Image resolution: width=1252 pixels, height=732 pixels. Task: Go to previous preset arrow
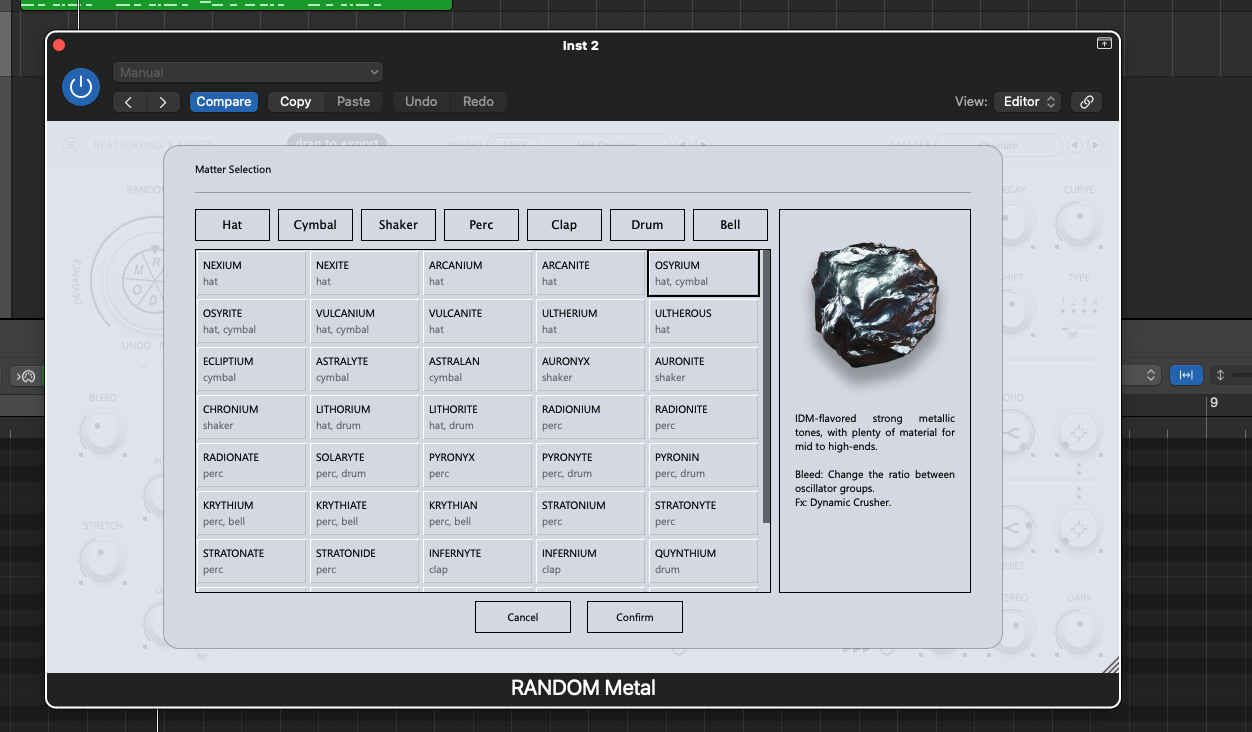click(129, 102)
